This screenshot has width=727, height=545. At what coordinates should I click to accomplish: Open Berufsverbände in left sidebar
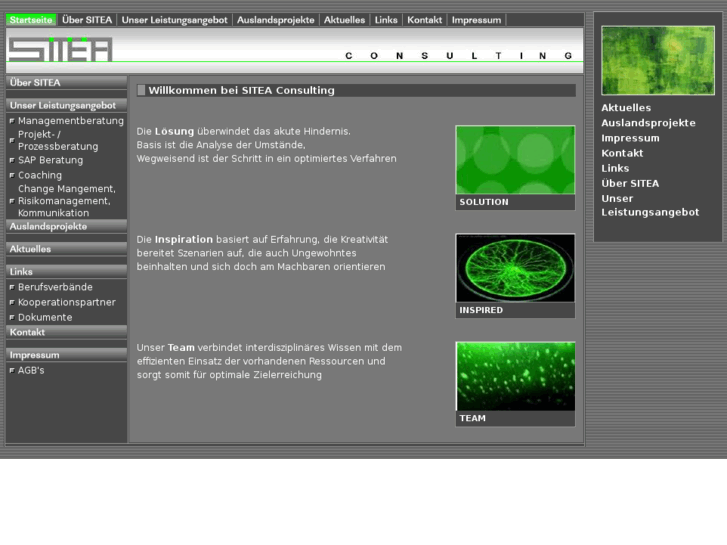tap(55, 287)
